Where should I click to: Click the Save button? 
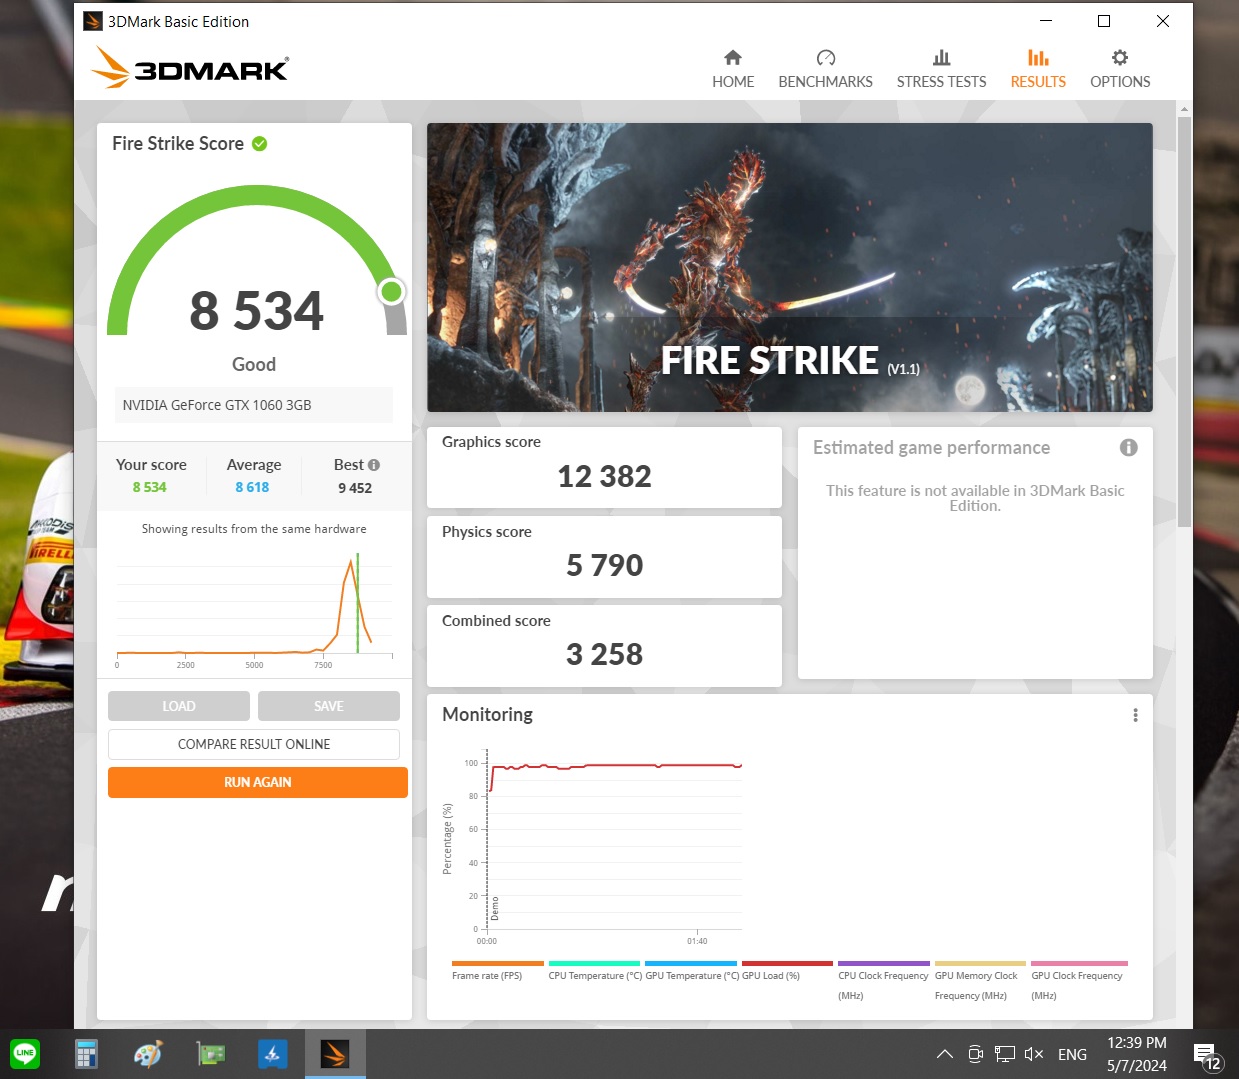(x=328, y=706)
